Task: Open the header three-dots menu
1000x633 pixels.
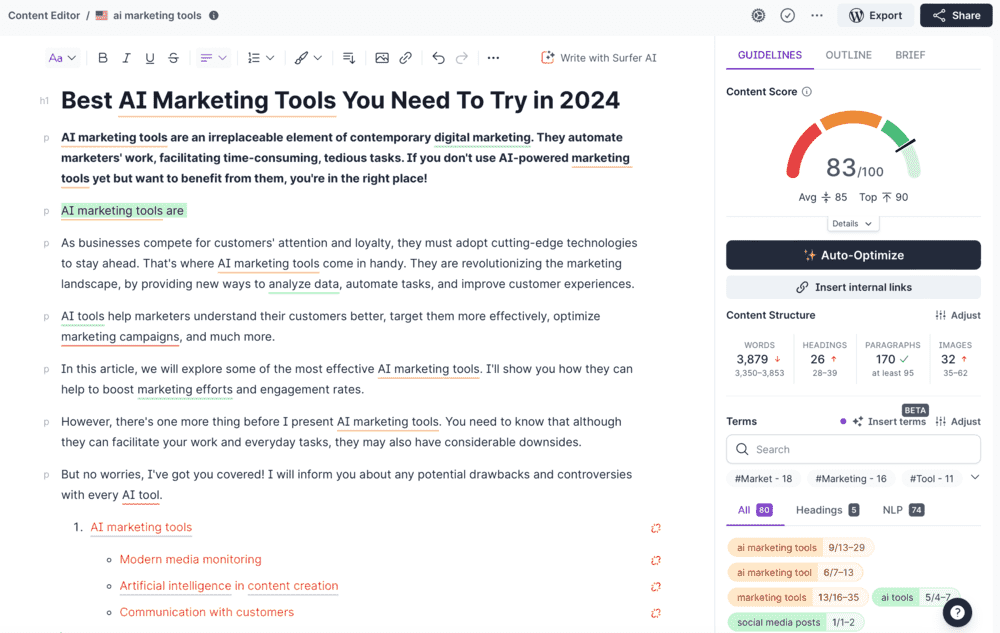Action: pos(817,15)
